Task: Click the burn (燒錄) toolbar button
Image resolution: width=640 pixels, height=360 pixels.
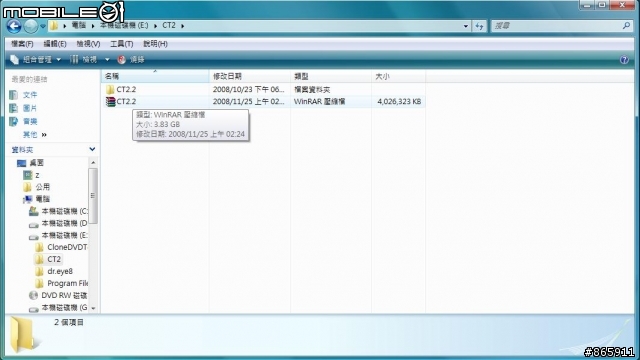Action: coord(131,60)
